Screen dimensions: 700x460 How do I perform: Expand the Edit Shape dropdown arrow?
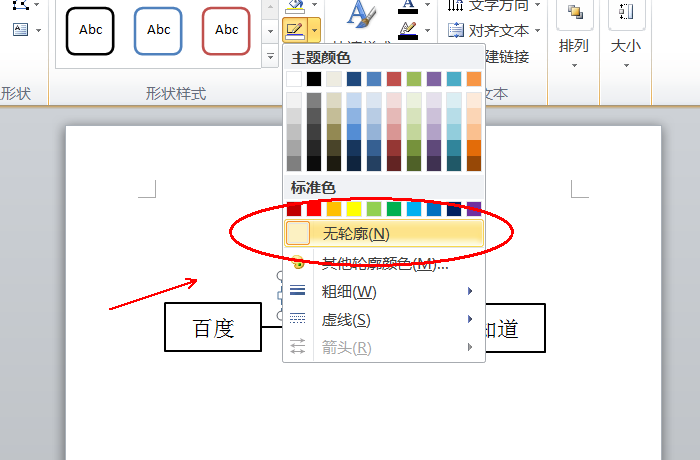[38, 4]
